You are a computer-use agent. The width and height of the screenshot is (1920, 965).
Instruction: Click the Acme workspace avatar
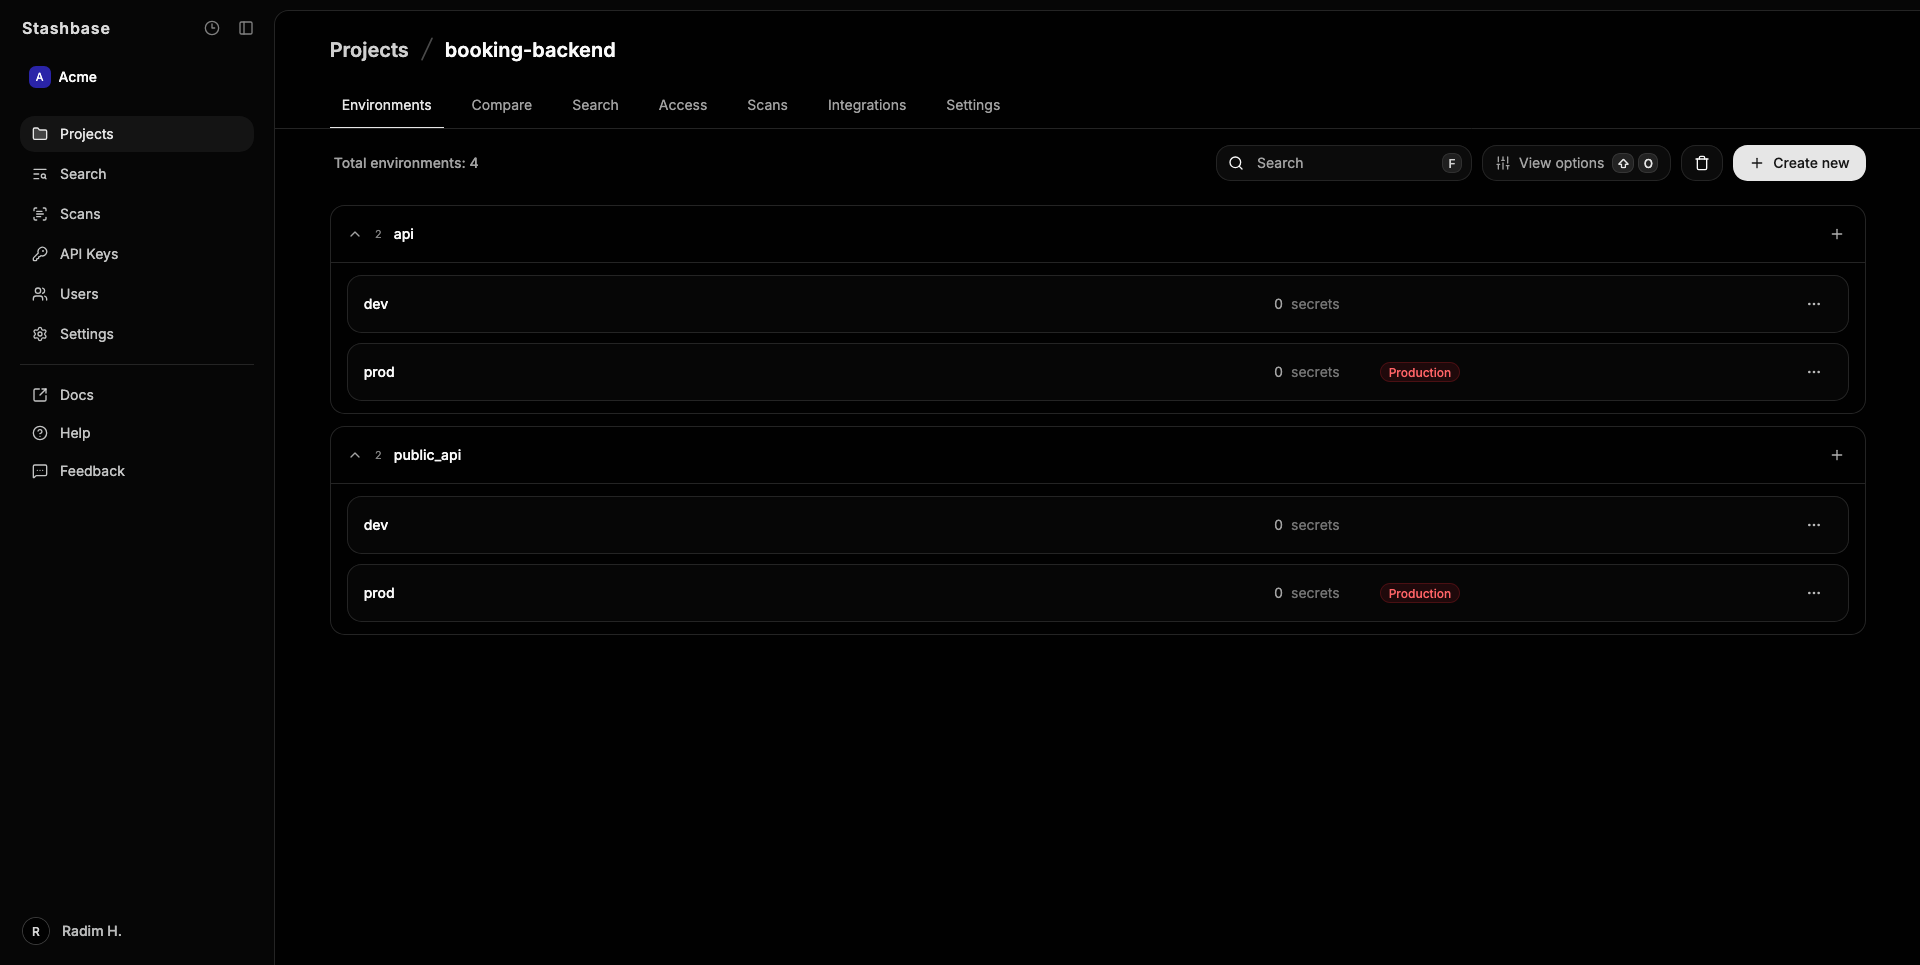tap(40, 77)
